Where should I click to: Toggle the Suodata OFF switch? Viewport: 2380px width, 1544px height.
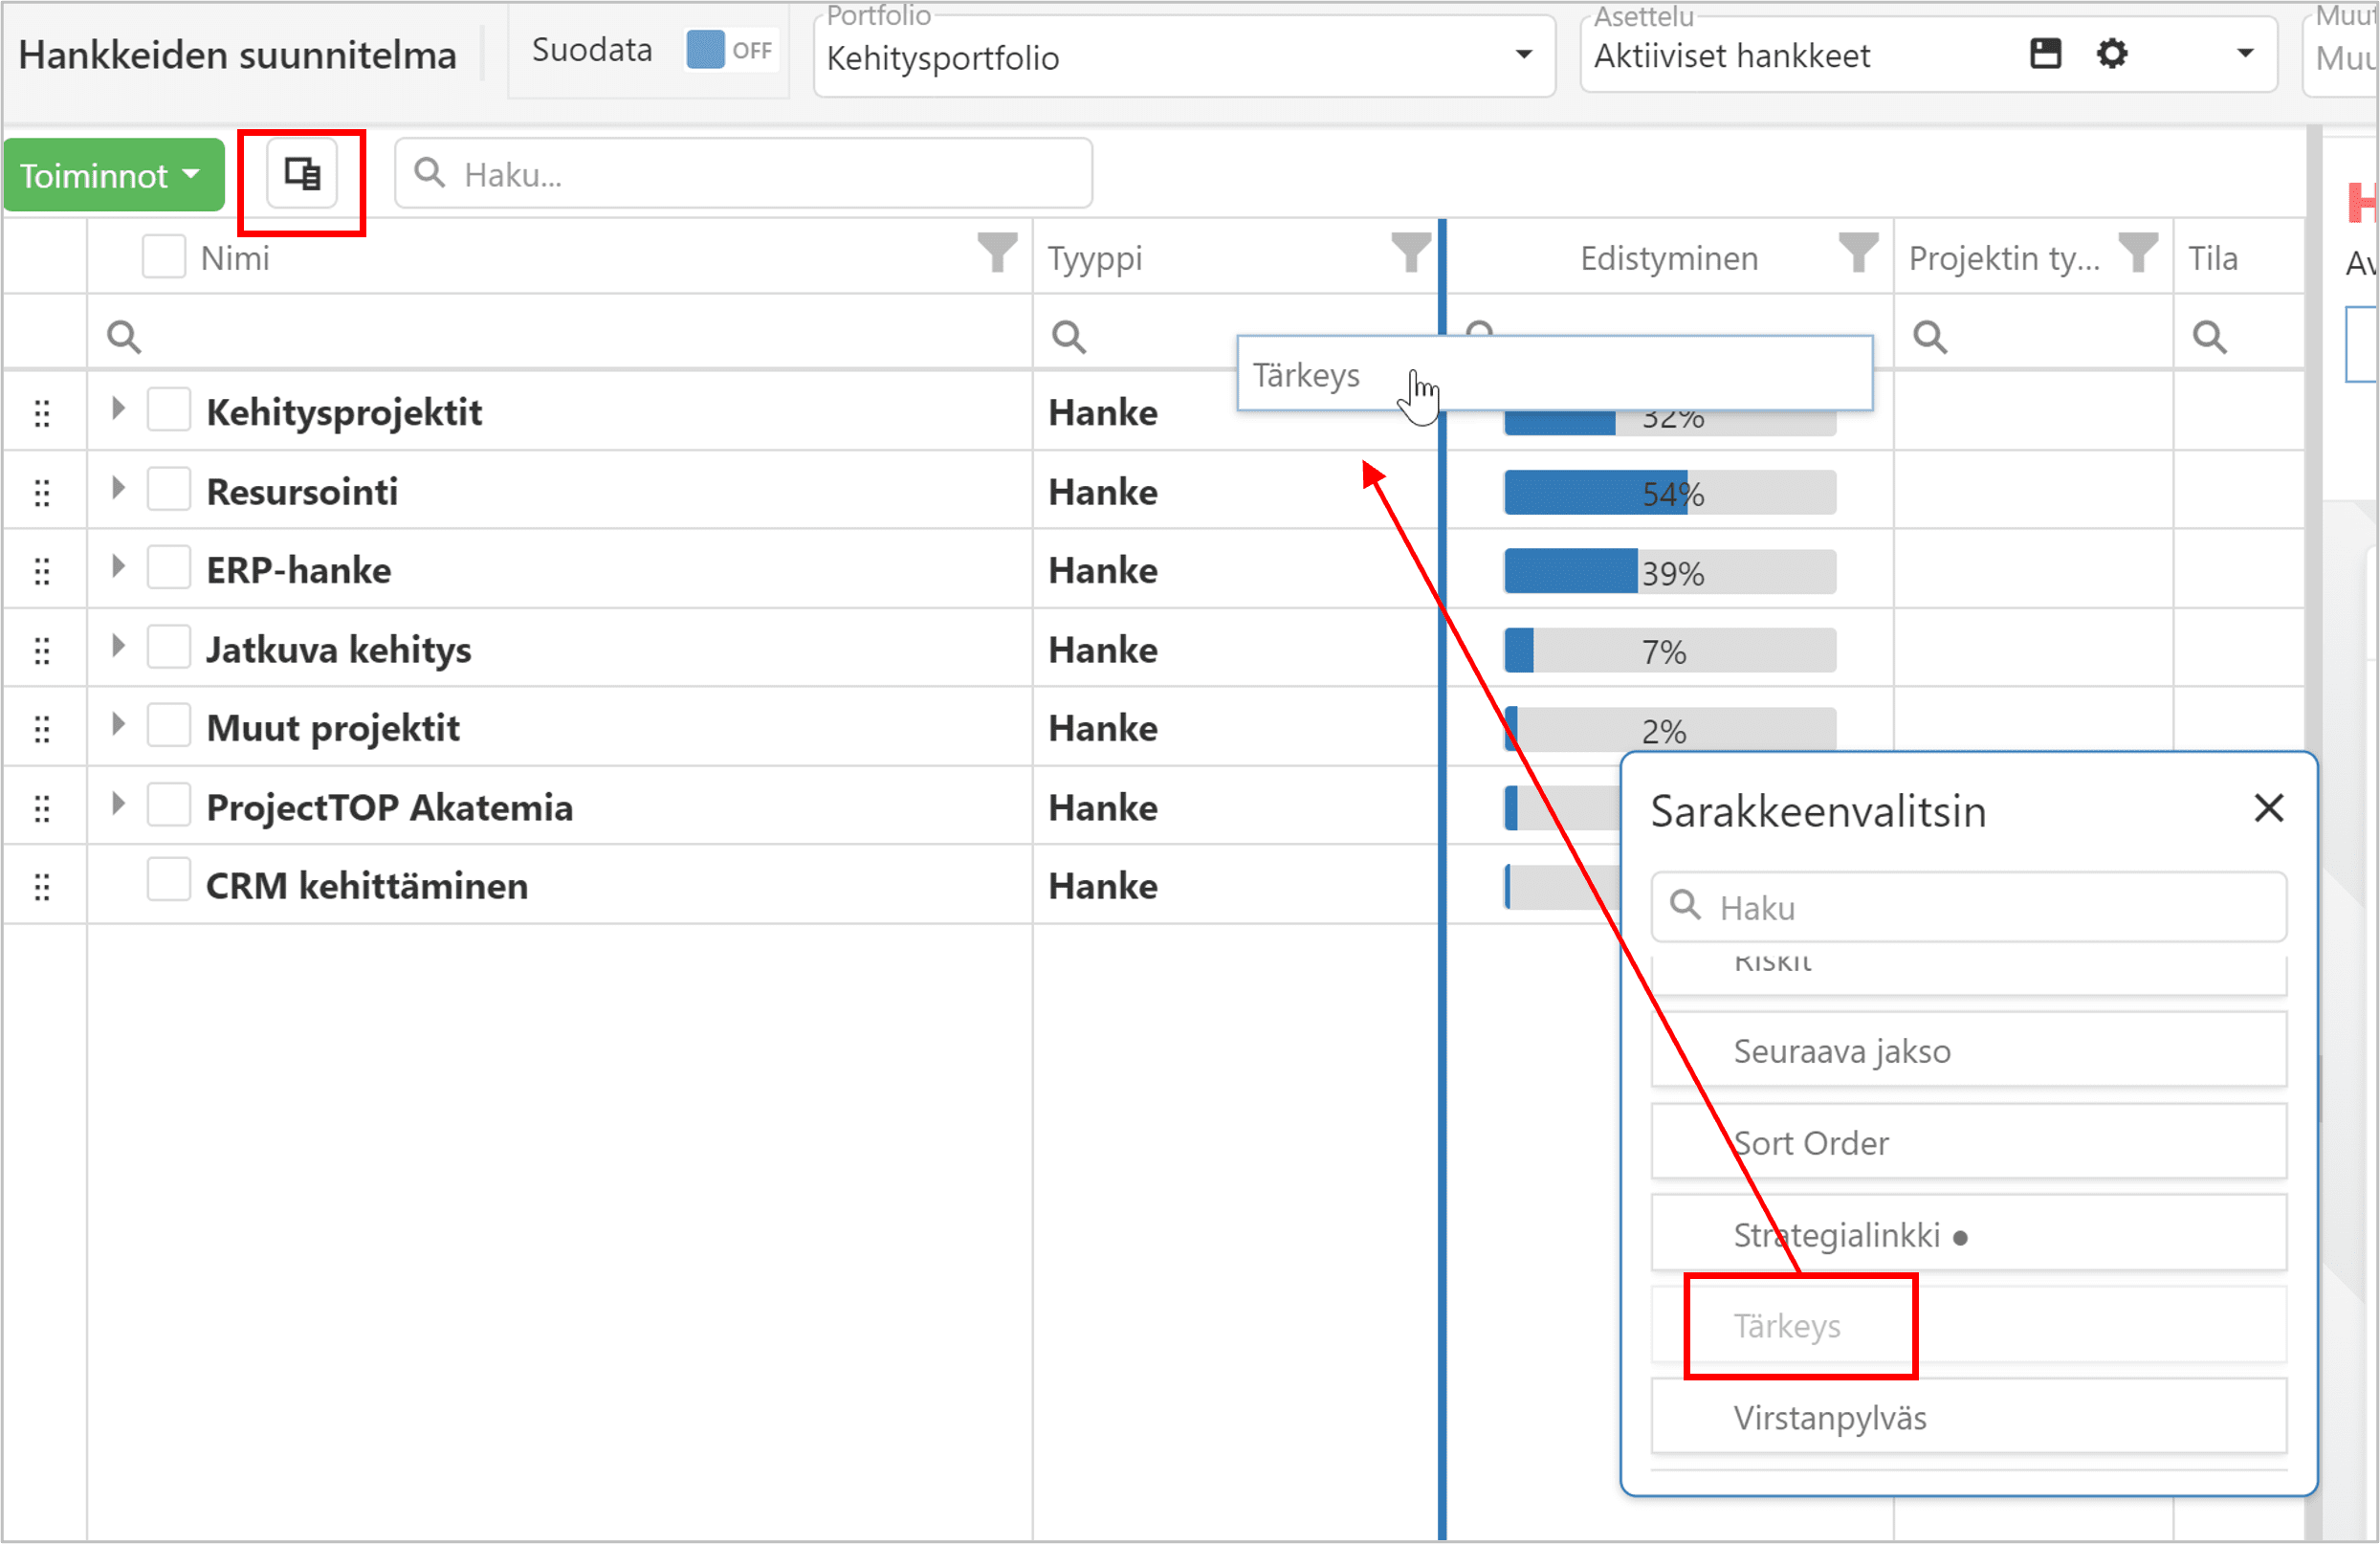click(731, 50)
